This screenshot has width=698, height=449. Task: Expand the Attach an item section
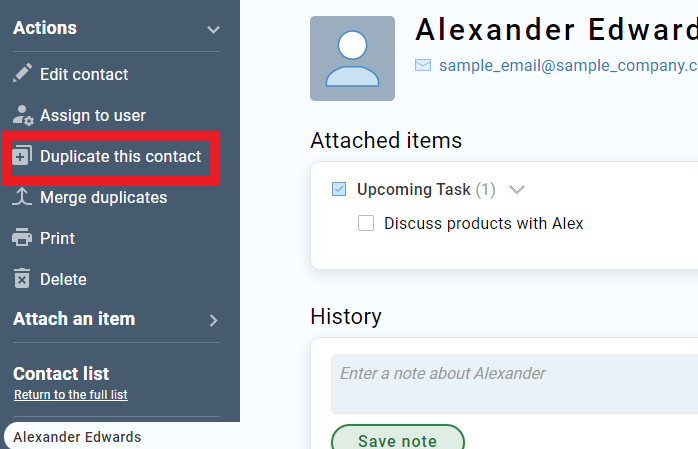[x=214, y=320]
